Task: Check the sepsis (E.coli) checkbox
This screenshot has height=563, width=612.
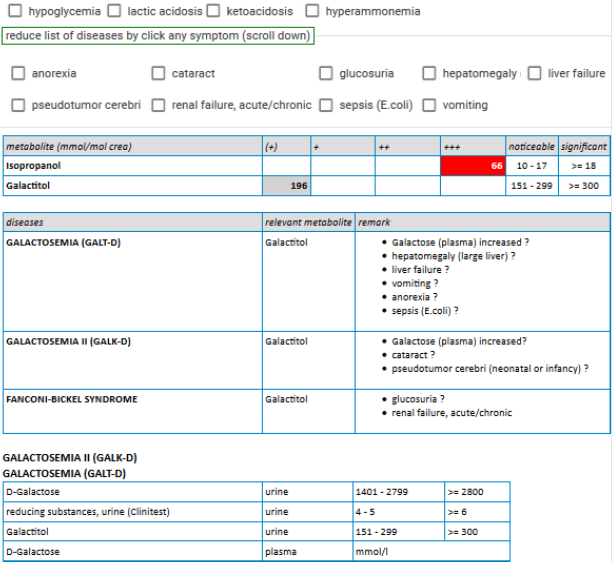Action: coord(326,105)
